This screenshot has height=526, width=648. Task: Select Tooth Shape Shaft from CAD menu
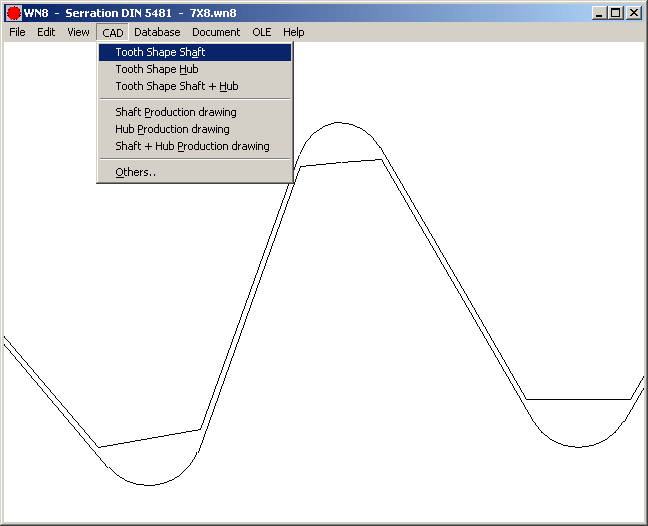[160, 52]
